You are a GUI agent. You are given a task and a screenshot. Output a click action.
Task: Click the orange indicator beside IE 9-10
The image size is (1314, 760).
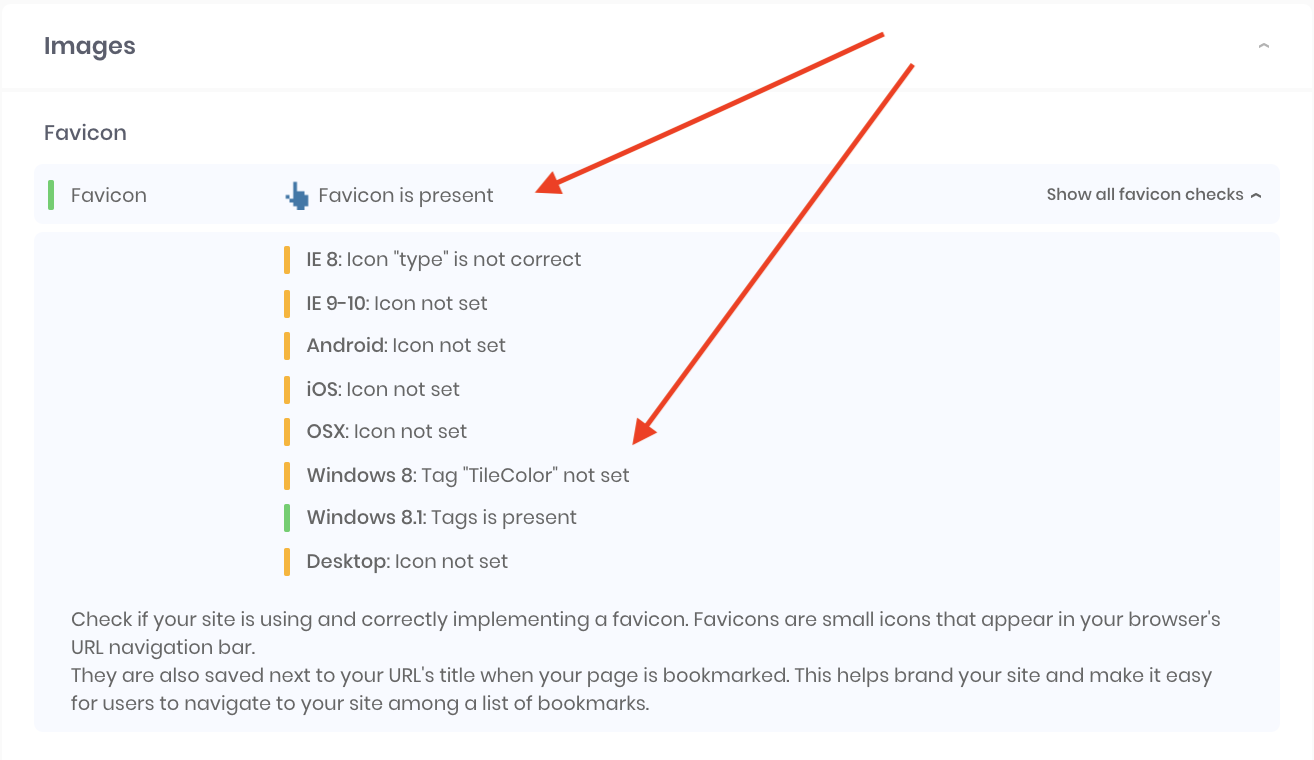pyautogui.click(x=288, y=303)
